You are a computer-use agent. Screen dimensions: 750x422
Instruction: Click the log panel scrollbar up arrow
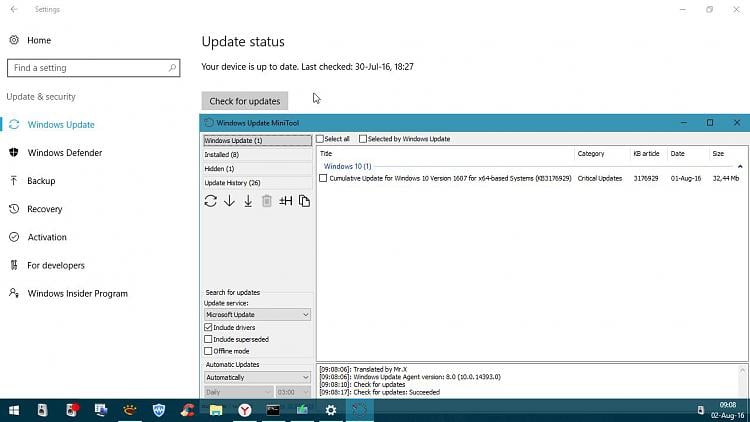coord(742,370)
